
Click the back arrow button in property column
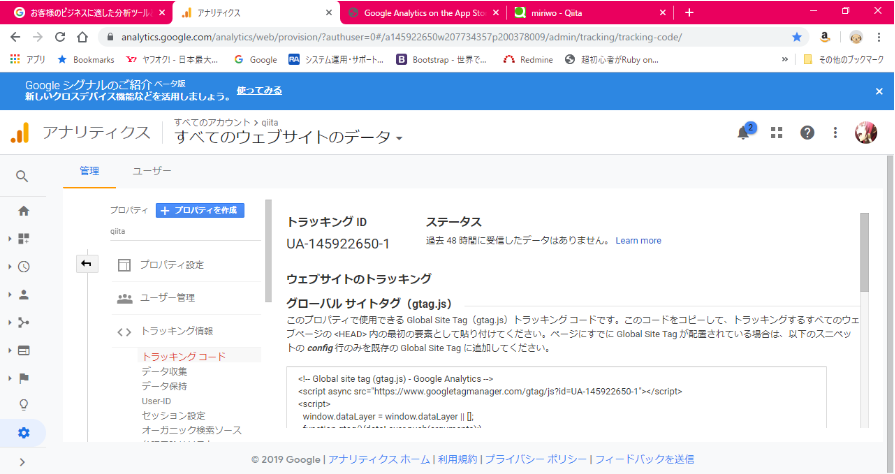[x=86, y=263]
